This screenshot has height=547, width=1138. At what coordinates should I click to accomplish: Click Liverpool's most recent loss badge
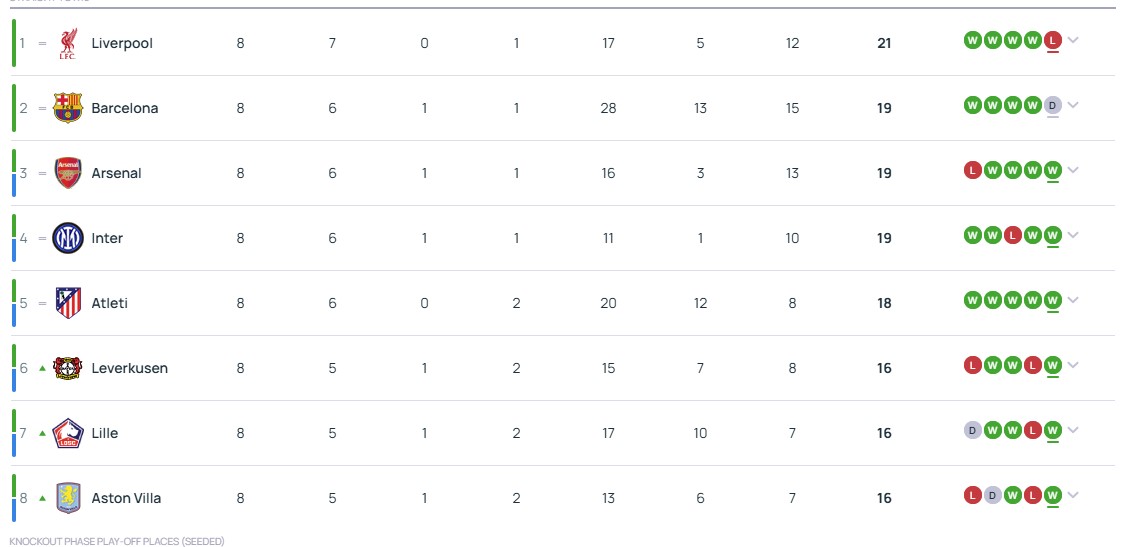point(1052,41)
